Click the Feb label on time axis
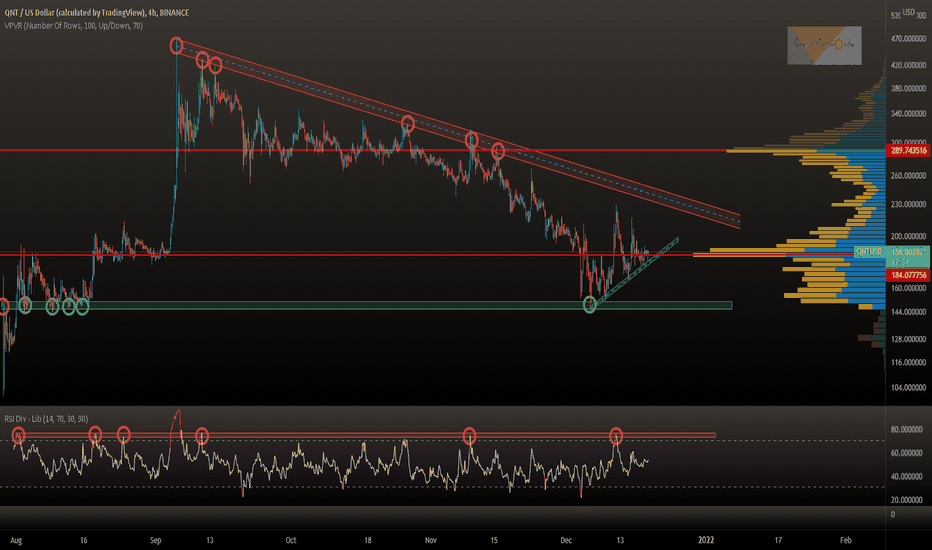This screenshot has height=550, width=932. 846,540
